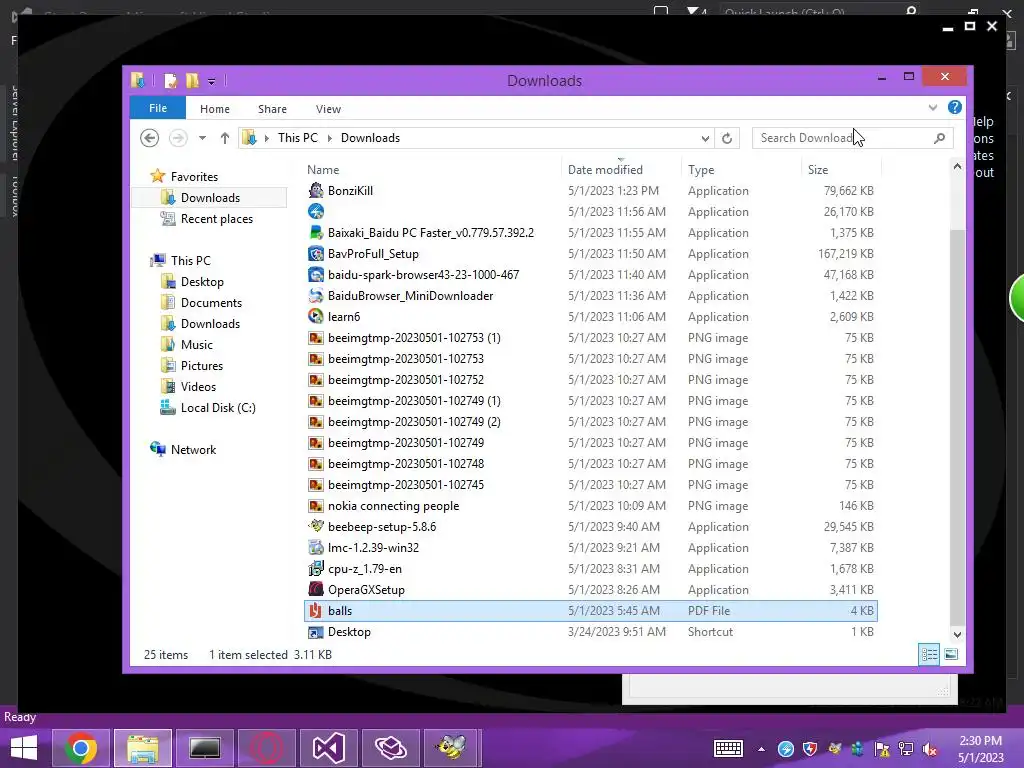The height and width of the screenshot is (768, 1024).
Task: Click the Back navigation arrow
Action: [x=150, y=138]
